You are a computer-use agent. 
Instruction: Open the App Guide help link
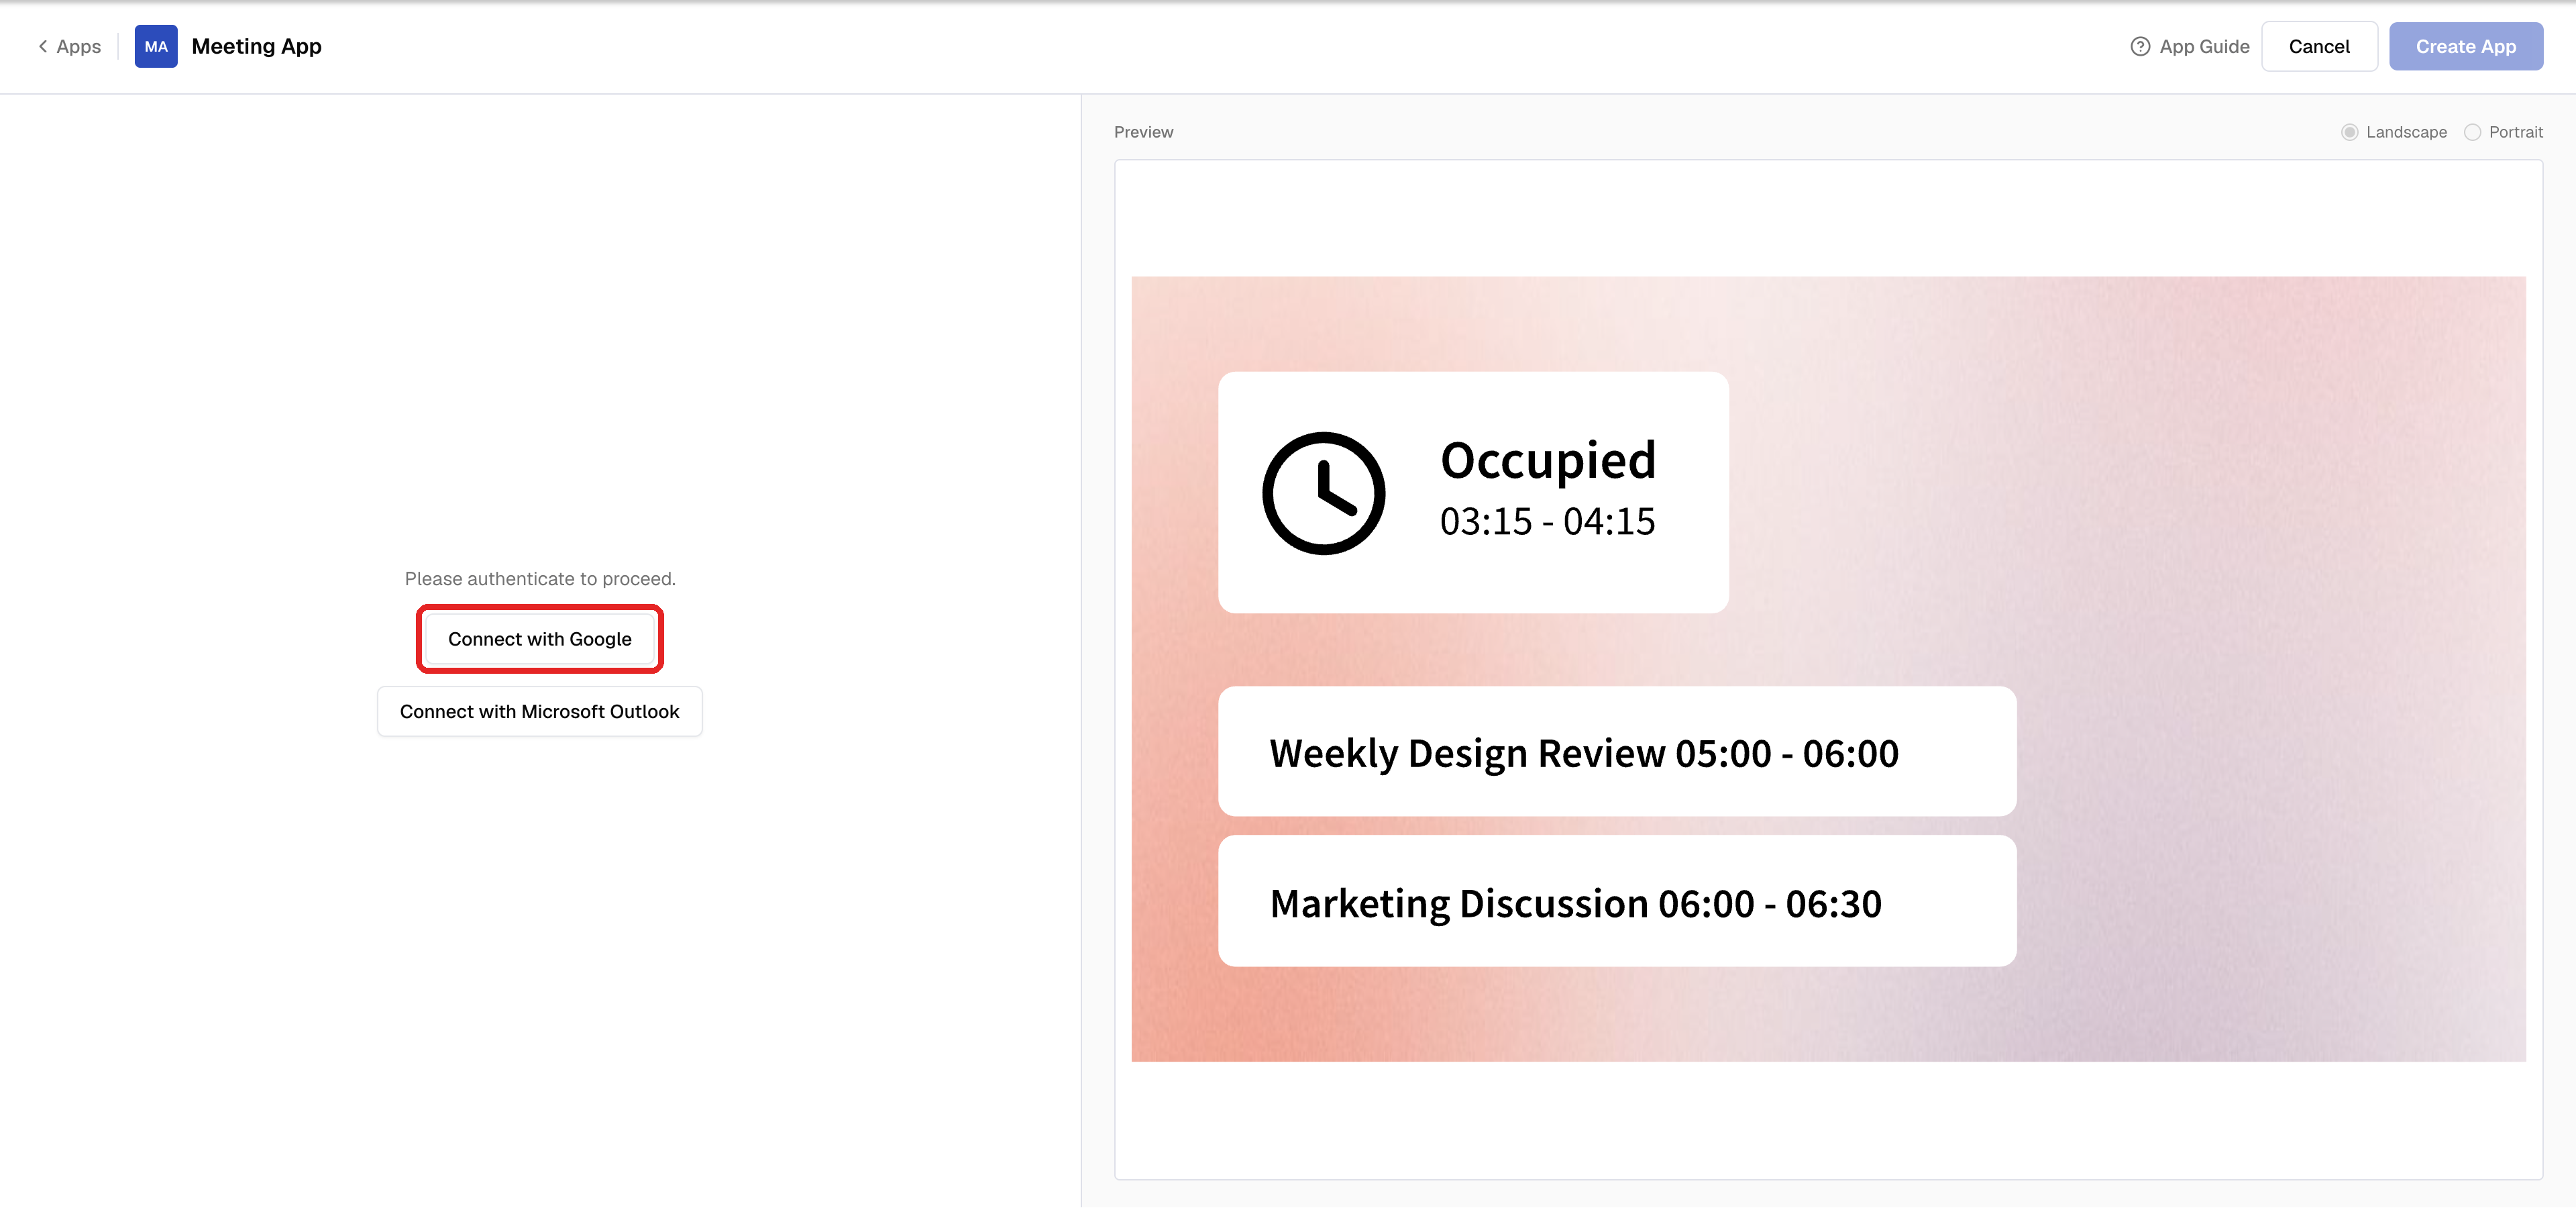tap(2189, 46)
